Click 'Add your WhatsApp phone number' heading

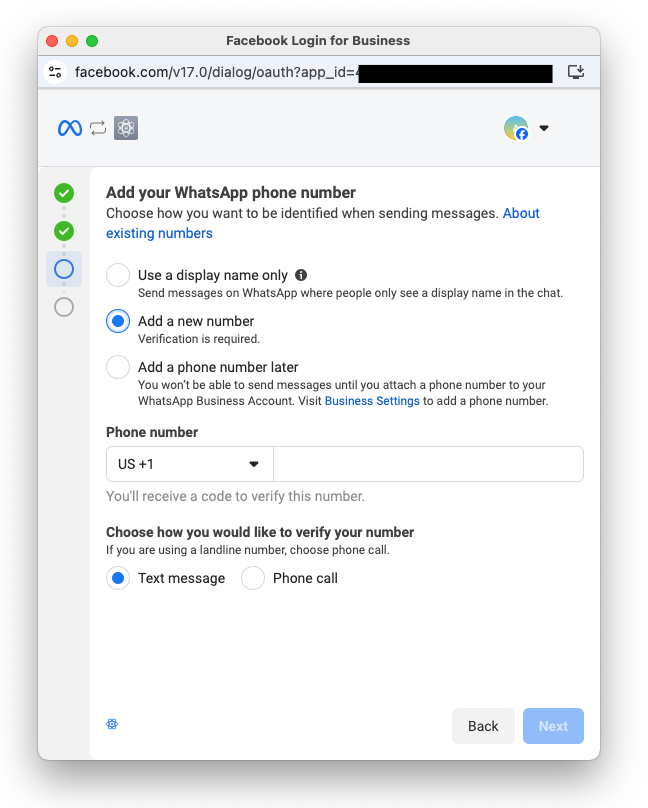coord(231,193)
